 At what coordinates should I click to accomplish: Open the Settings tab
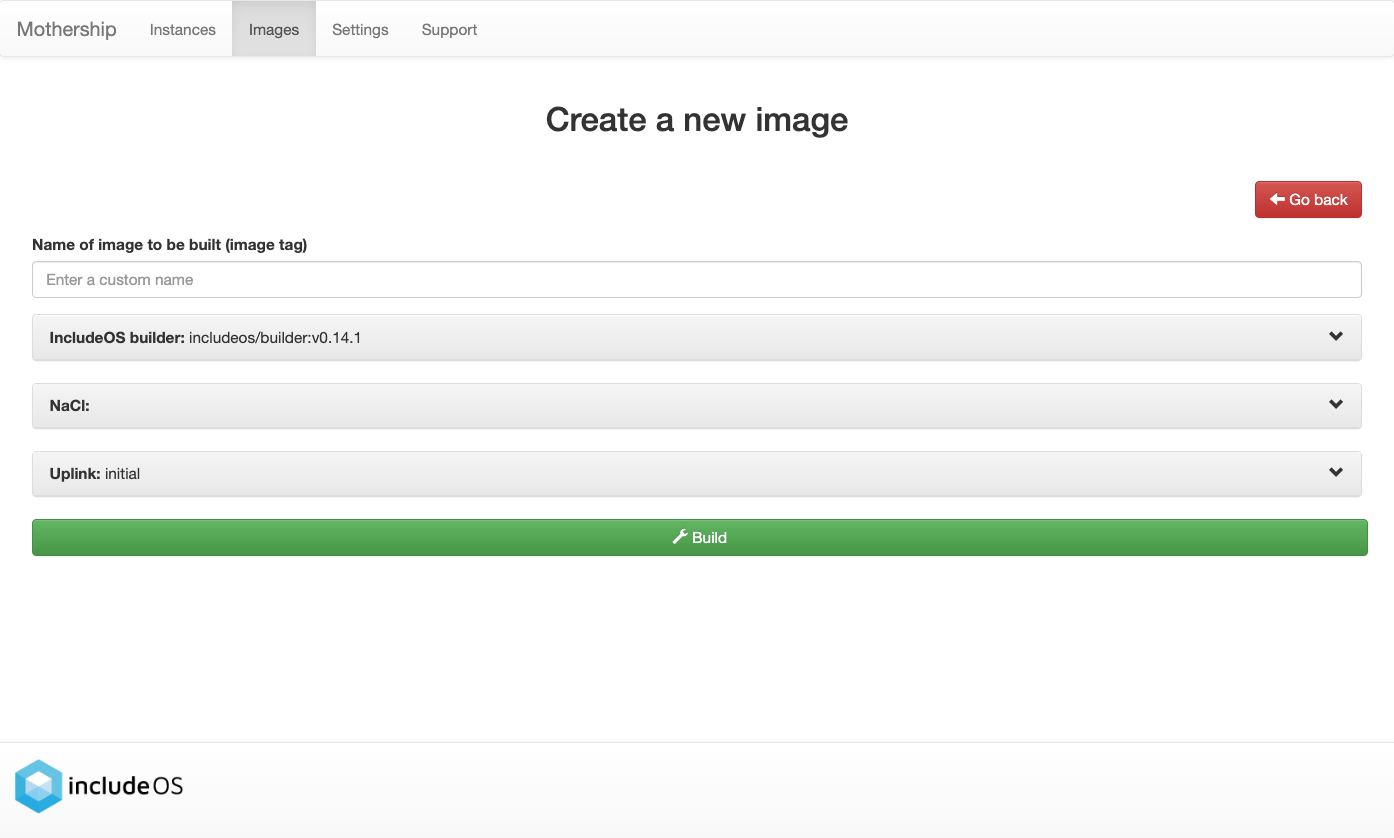tap(360, 29)
